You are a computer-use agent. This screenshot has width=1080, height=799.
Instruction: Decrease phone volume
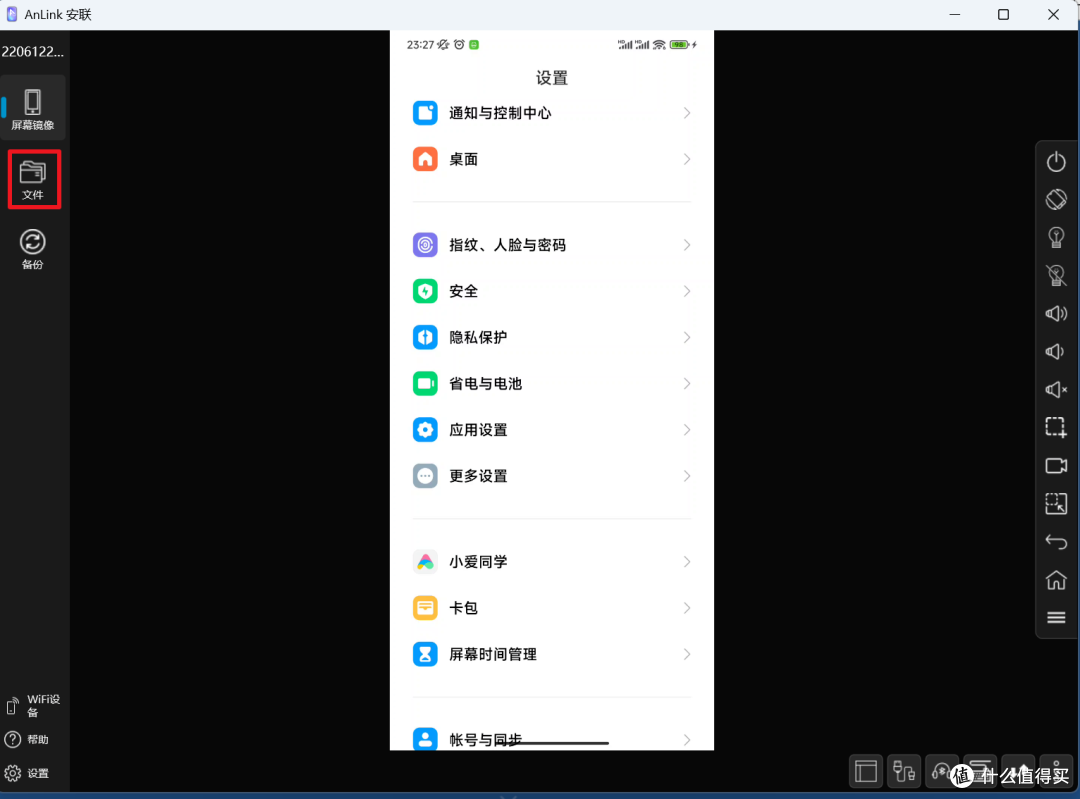click(x=1056, y=351)
